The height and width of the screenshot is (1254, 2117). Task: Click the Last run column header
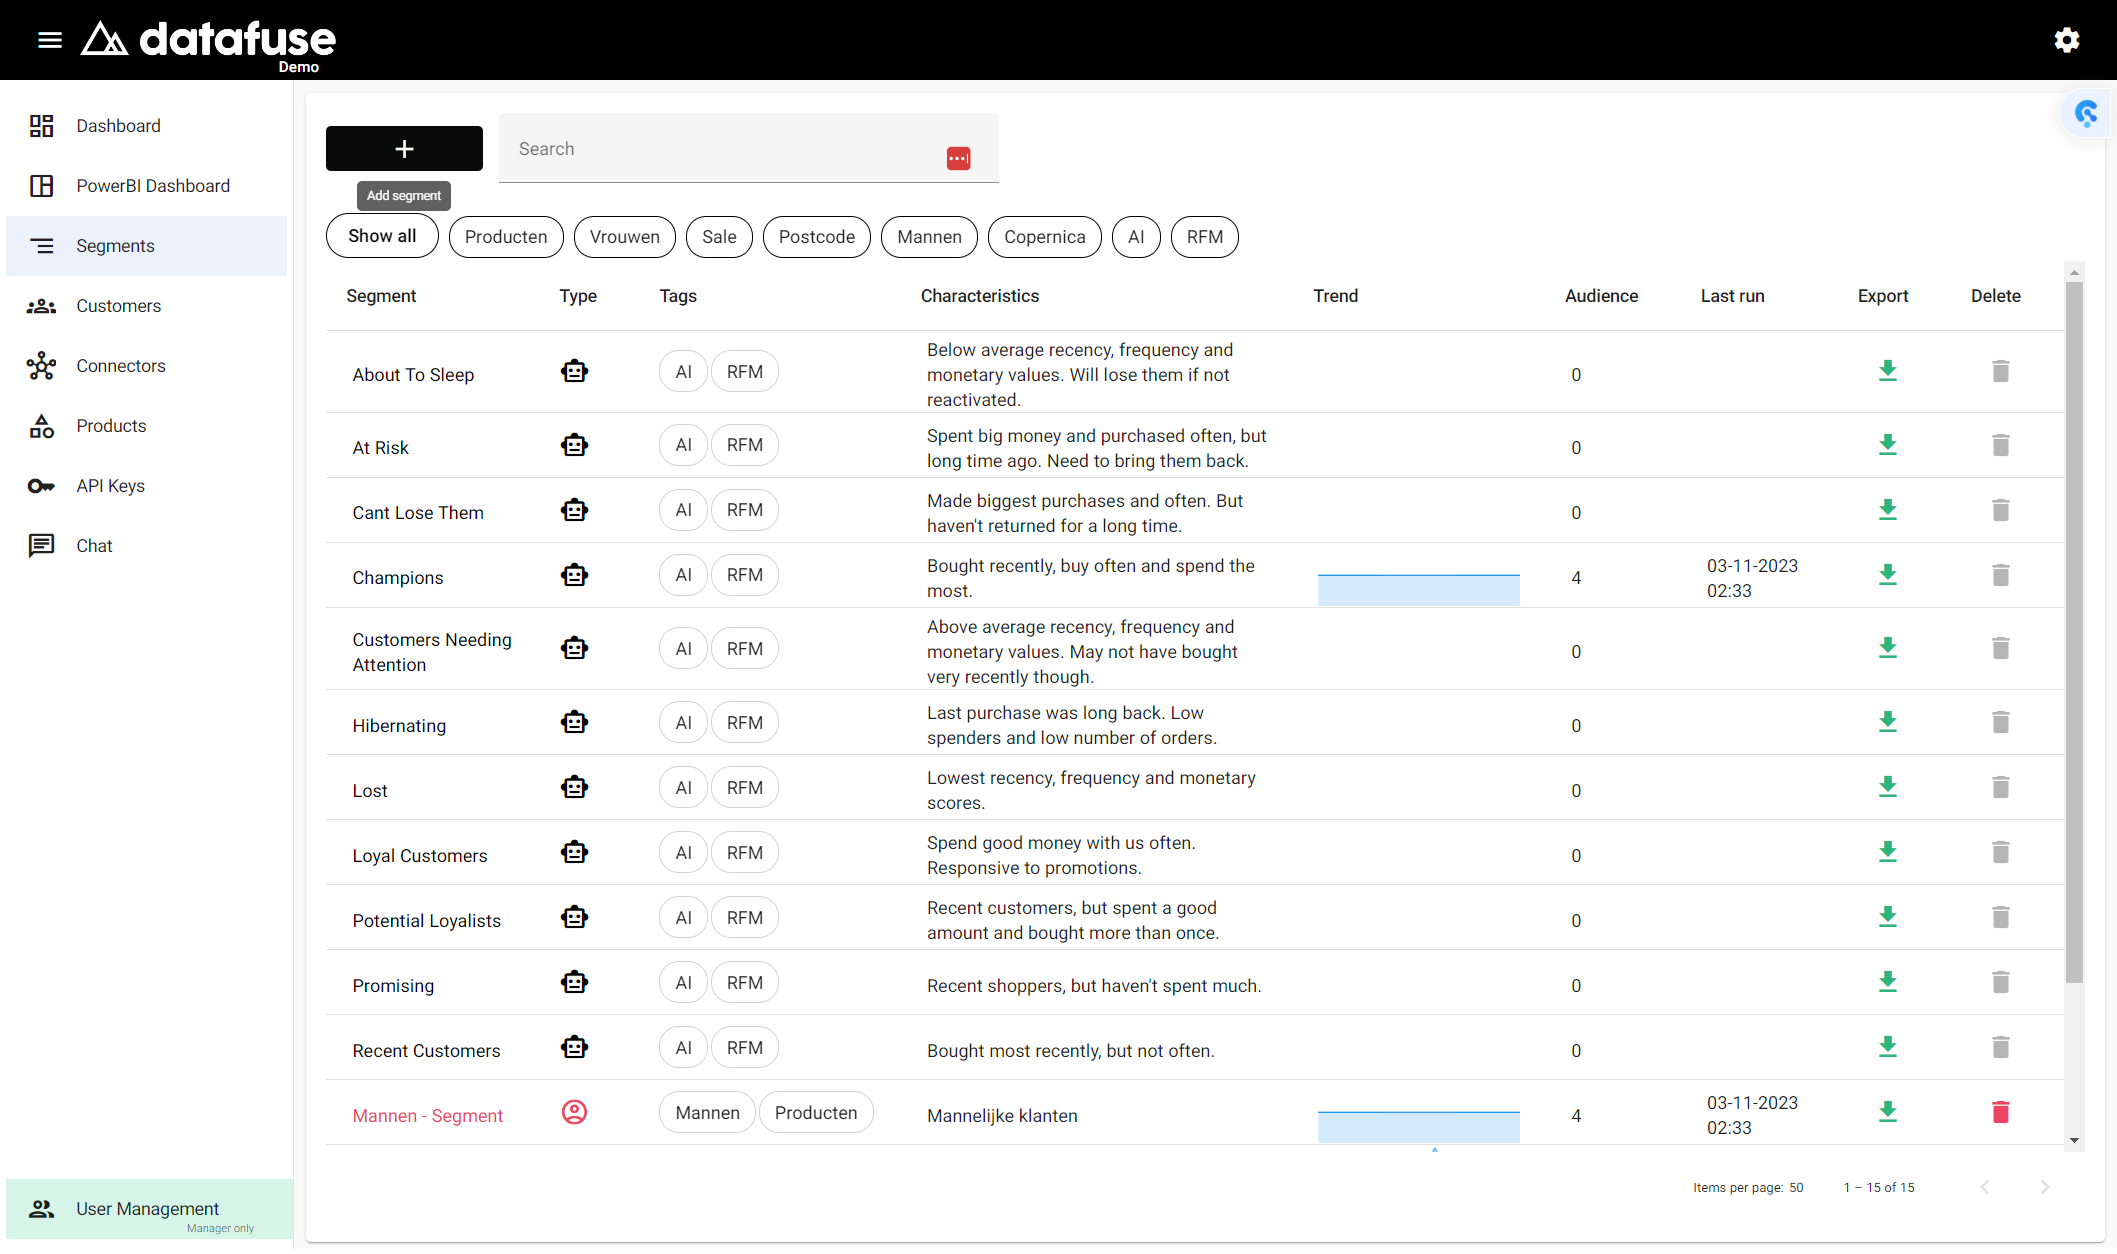click(1732, 296)
